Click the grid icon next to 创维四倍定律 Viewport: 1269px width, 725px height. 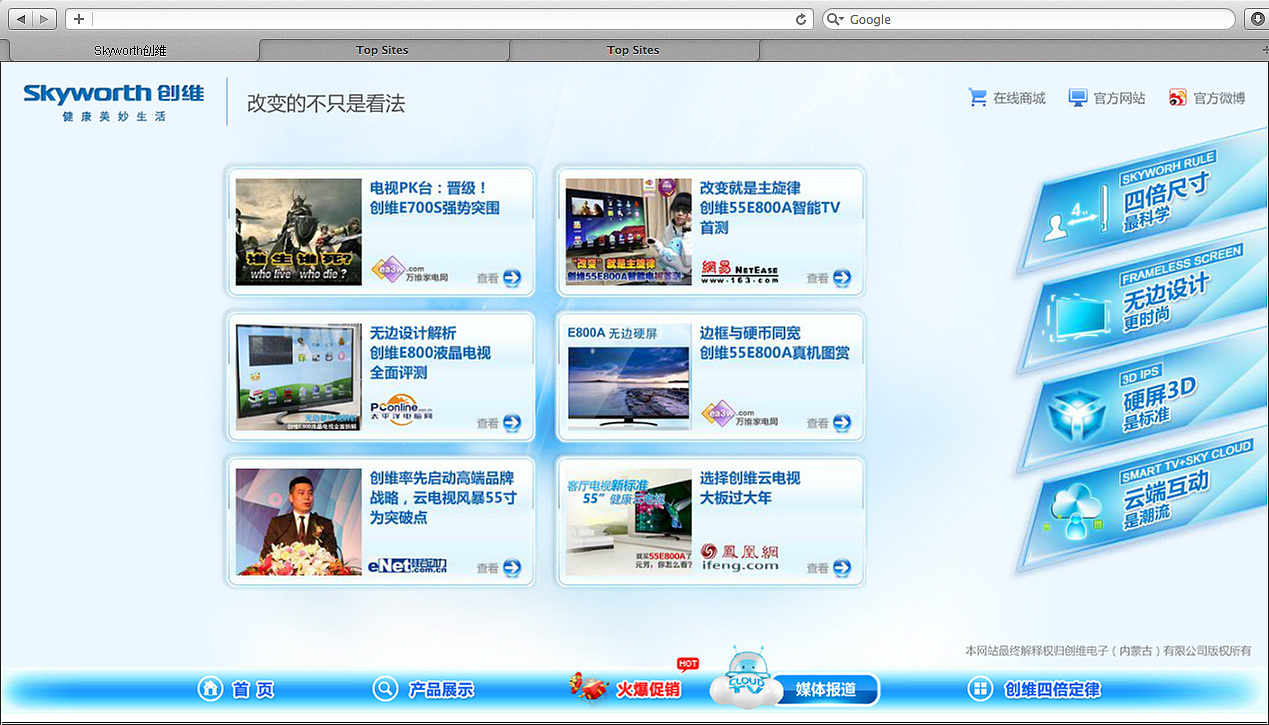(x=981, y=689)
